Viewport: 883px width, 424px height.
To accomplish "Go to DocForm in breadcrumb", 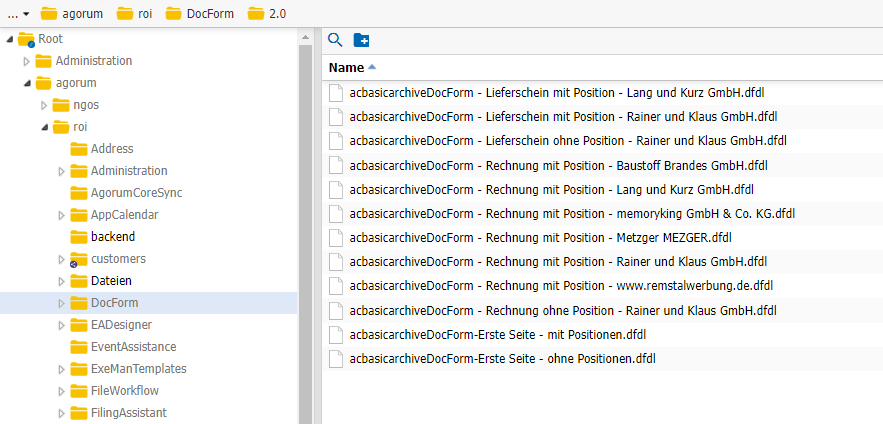I will pyautogui.click(x=200, y=14).
